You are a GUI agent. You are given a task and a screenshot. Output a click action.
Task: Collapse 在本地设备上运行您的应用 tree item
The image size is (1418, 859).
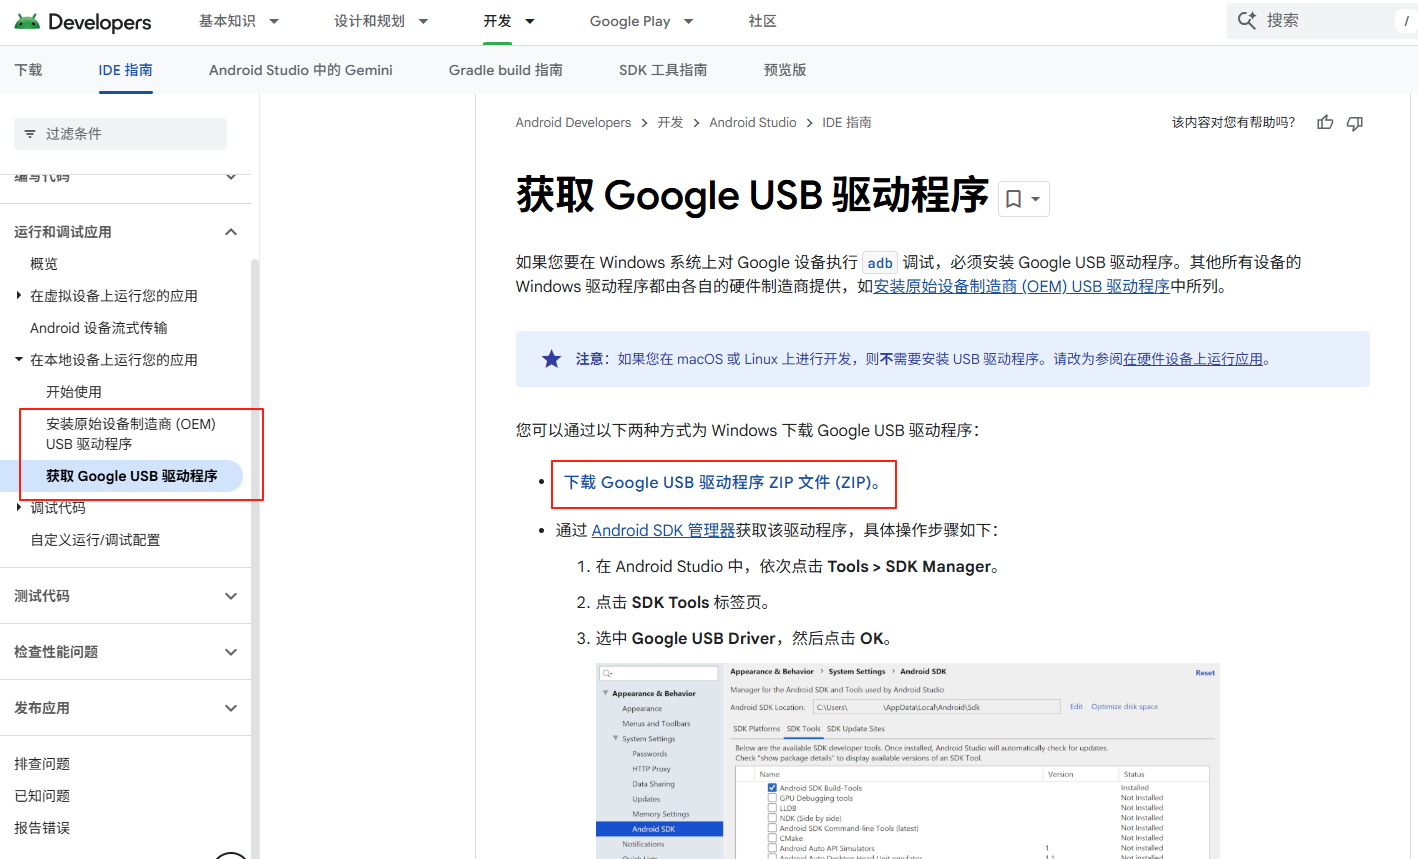19,360
